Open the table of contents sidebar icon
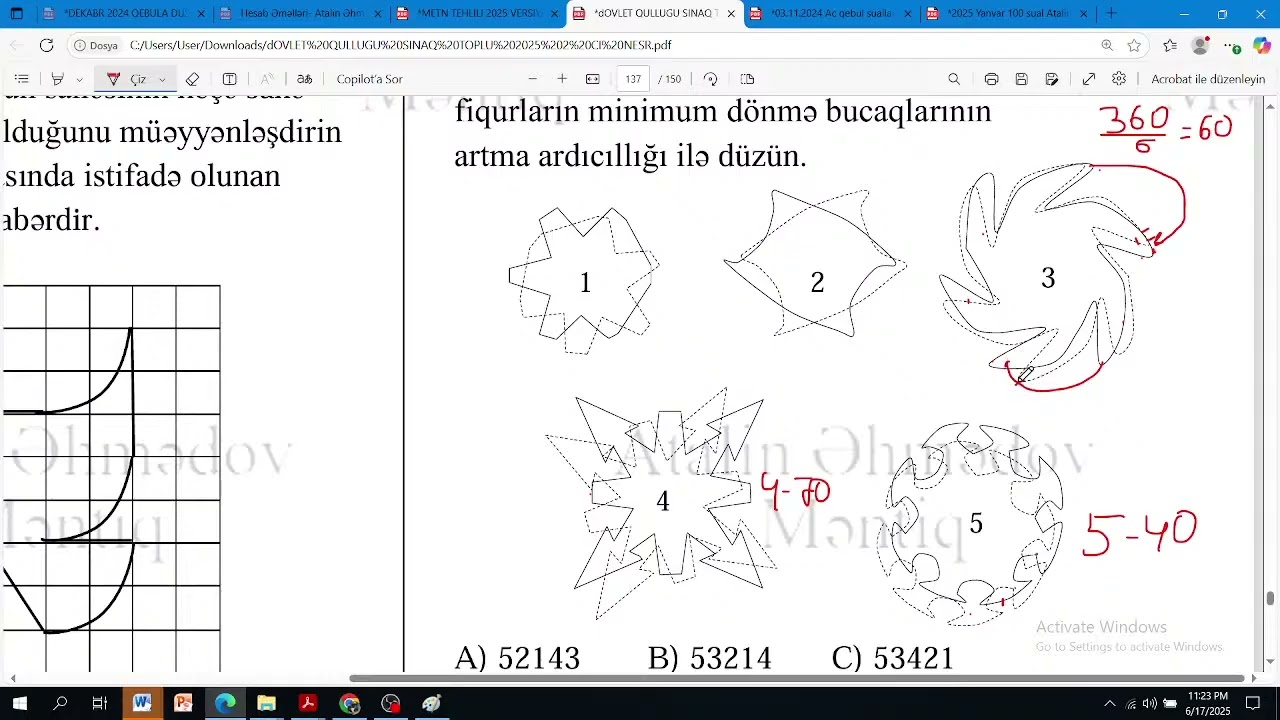Screen dimensions: 1280x720 coord(21,79)
